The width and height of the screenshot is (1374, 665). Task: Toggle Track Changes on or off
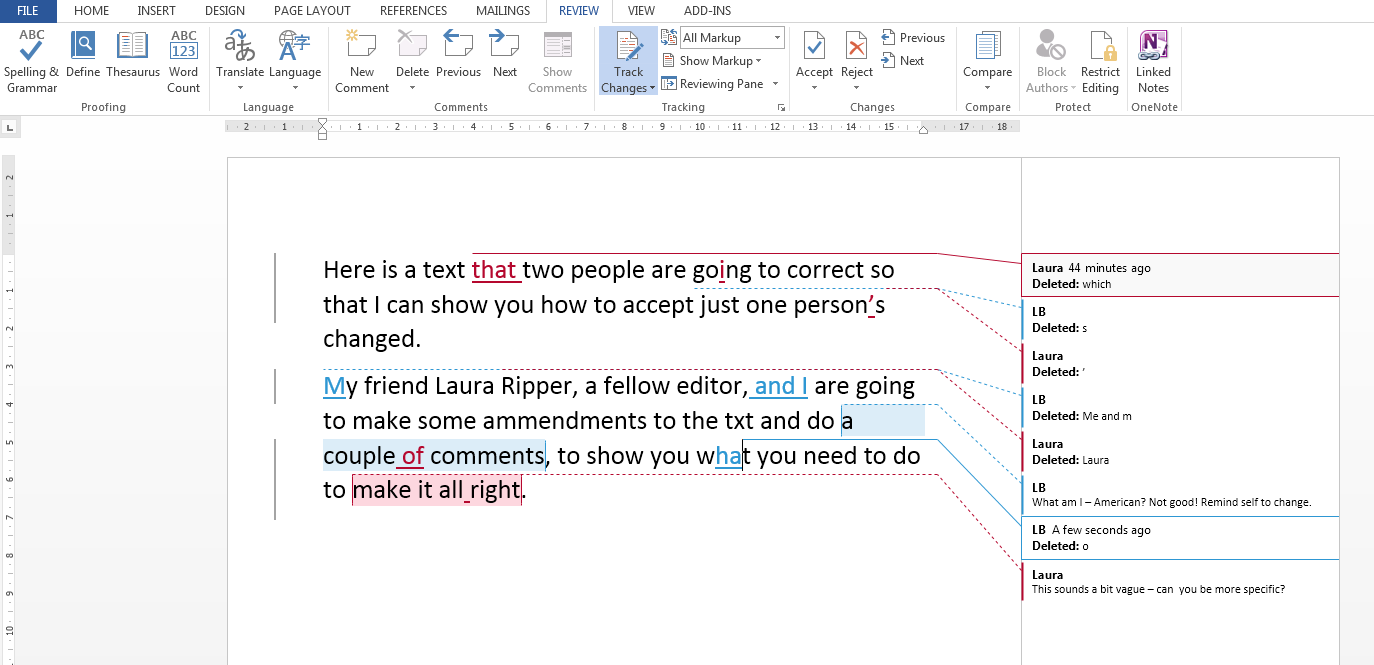click(x=628, y=50)
